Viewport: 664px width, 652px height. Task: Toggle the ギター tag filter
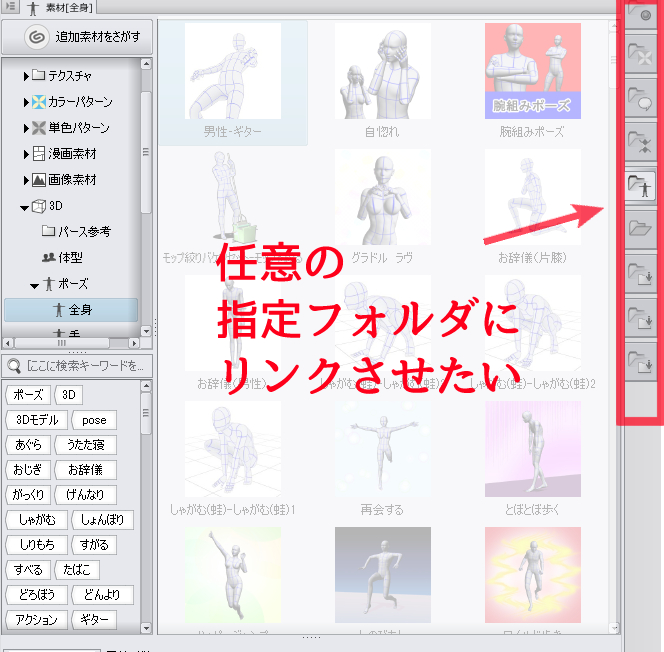(x=94, y=620)
